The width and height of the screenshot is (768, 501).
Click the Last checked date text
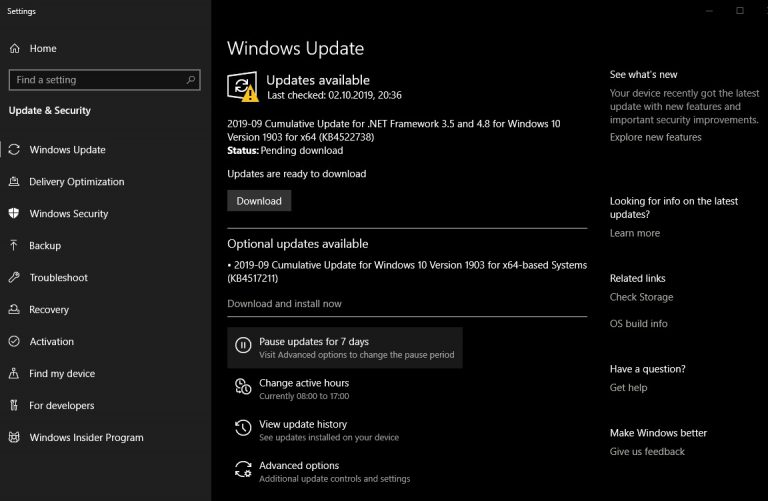point(334,95)
